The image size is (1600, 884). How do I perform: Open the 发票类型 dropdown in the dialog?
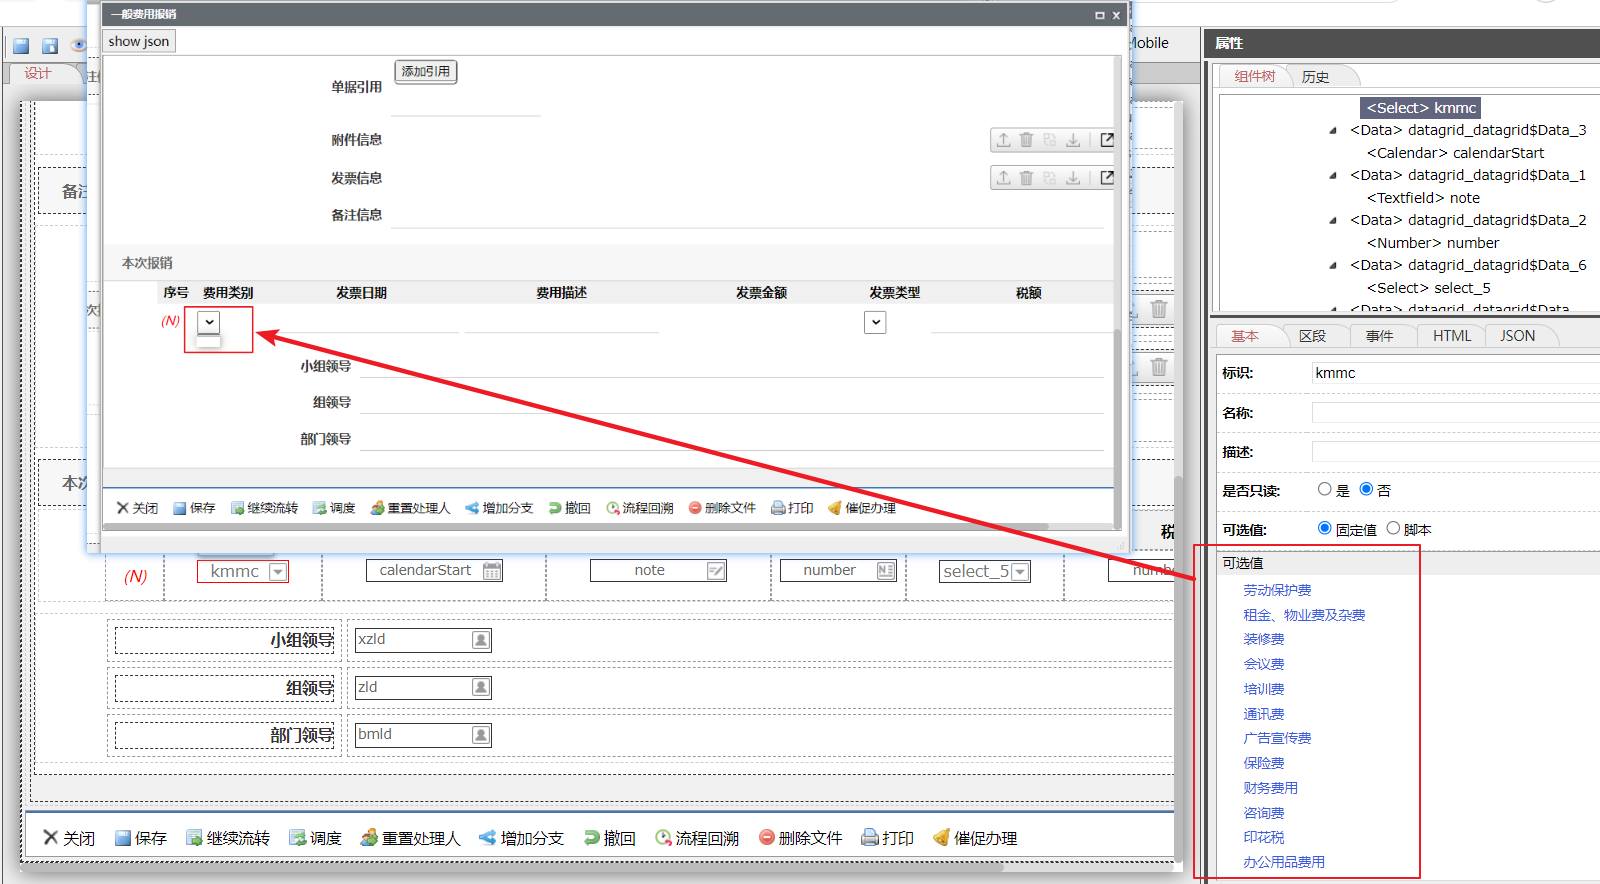(x=875, y=322)
